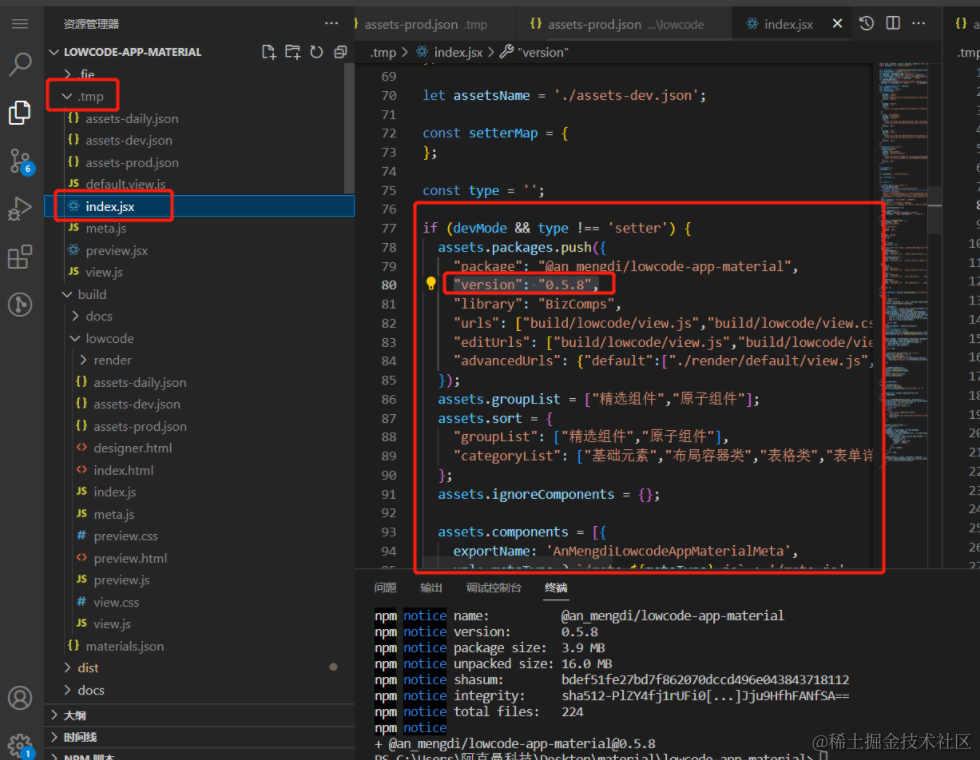Screen dimensions: 980x760
Task: Open view.js in .tmp folder
Action: pos(104,272)
